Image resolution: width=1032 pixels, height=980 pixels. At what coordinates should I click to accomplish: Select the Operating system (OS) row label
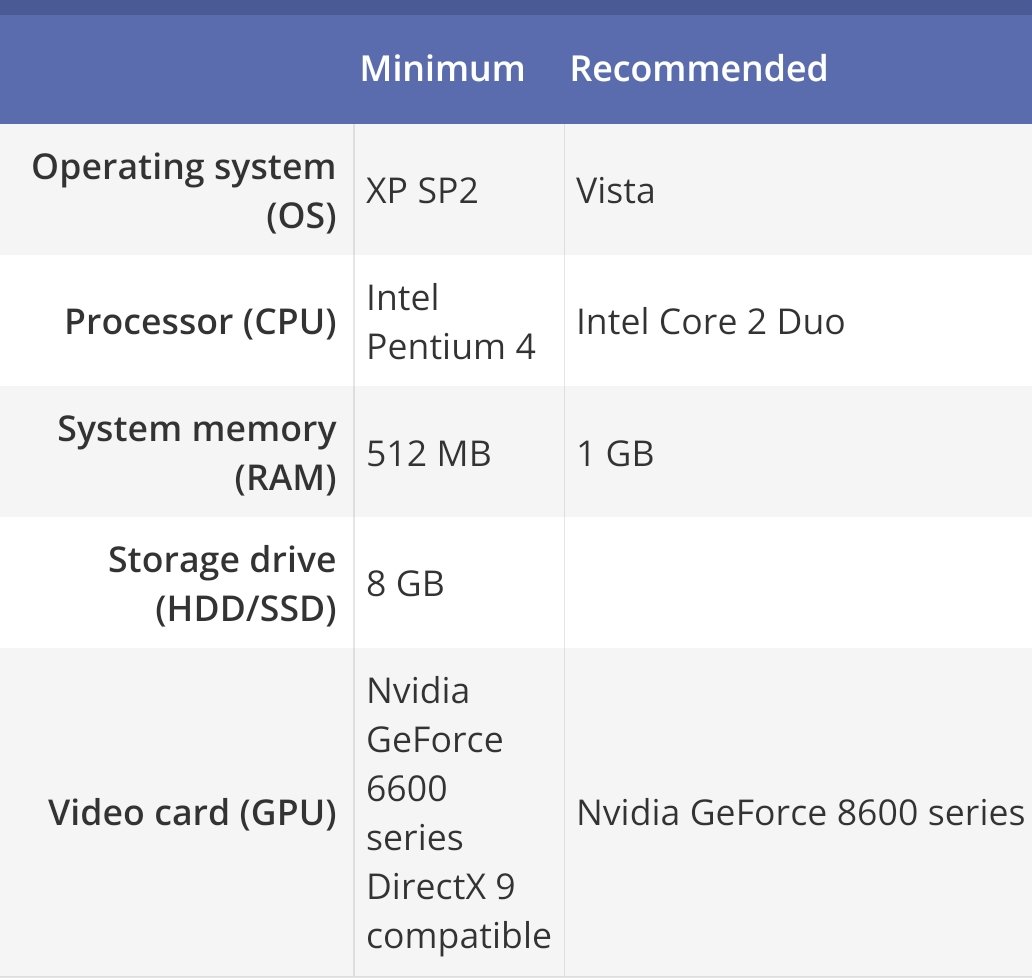tap(184, 190)
